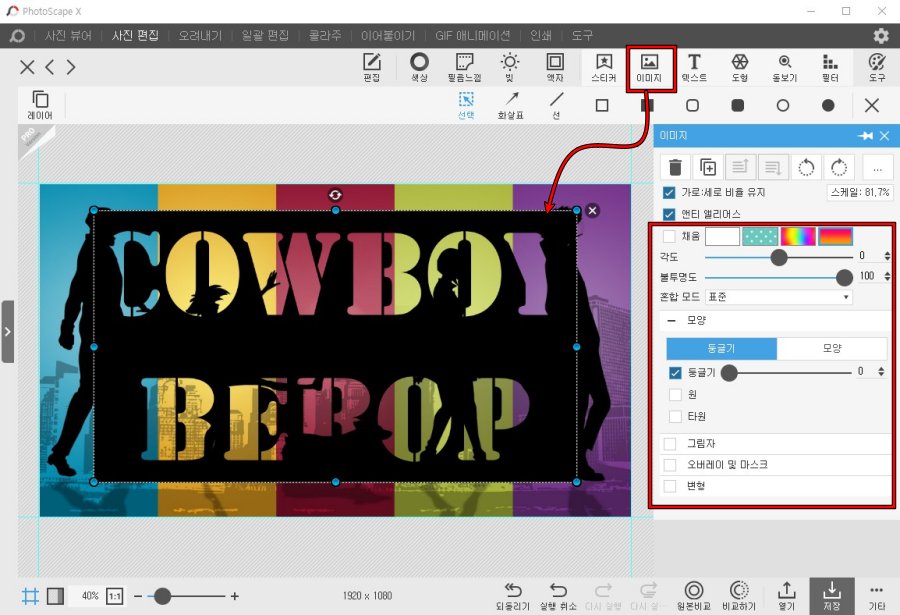The height and width of the screenshot is (615, 900).
Task: Click 되돌리기 (Revert) button
Action: pos(513,595)
